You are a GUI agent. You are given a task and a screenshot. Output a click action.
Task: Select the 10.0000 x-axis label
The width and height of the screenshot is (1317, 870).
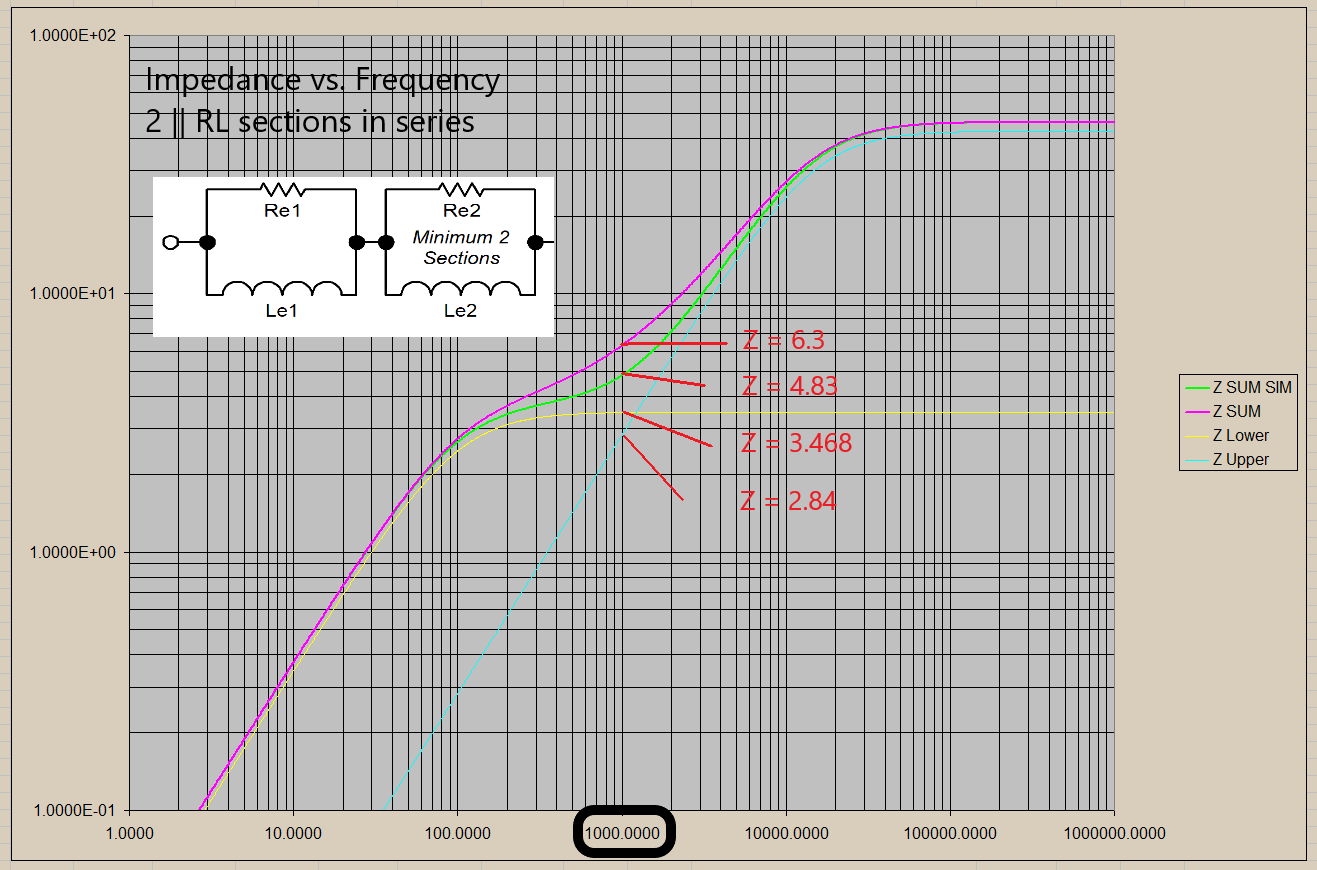coord(293,832)
